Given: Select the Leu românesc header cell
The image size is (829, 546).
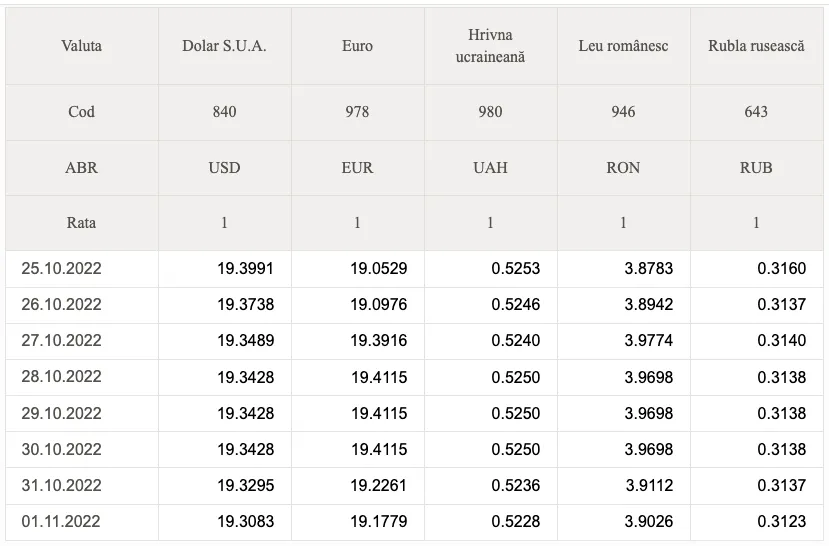Looking at the screenshot, I should 623,46.
